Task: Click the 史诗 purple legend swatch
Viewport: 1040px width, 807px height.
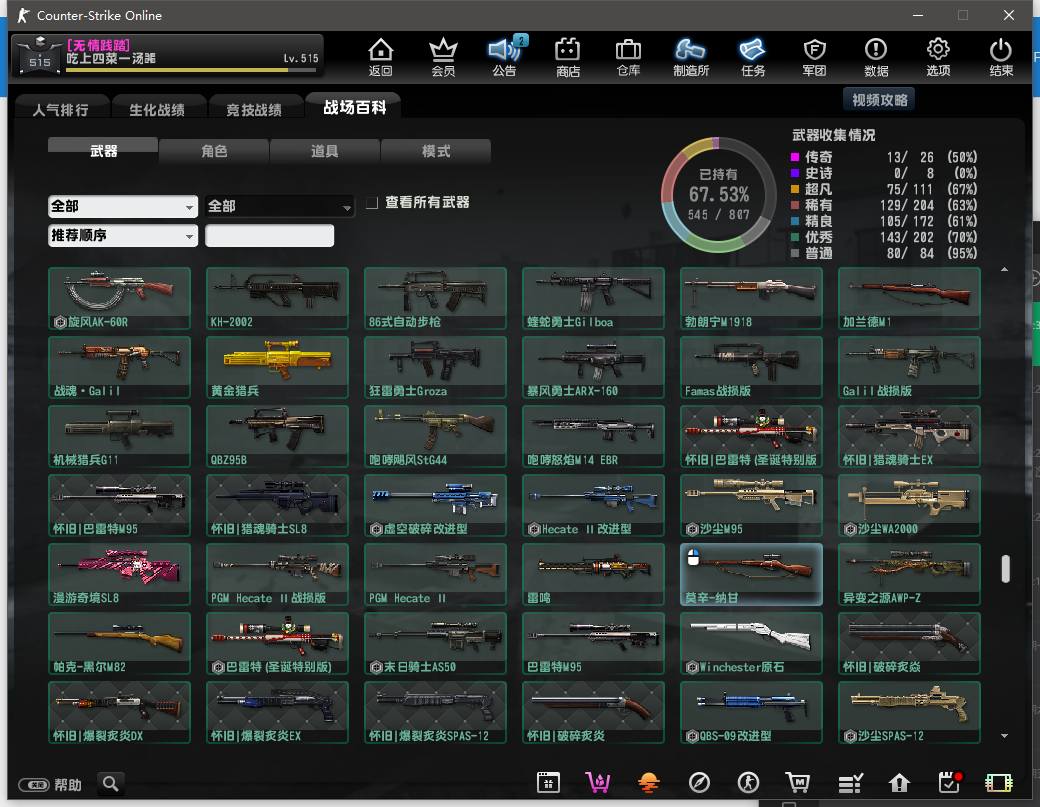Action: click(795, 173)
